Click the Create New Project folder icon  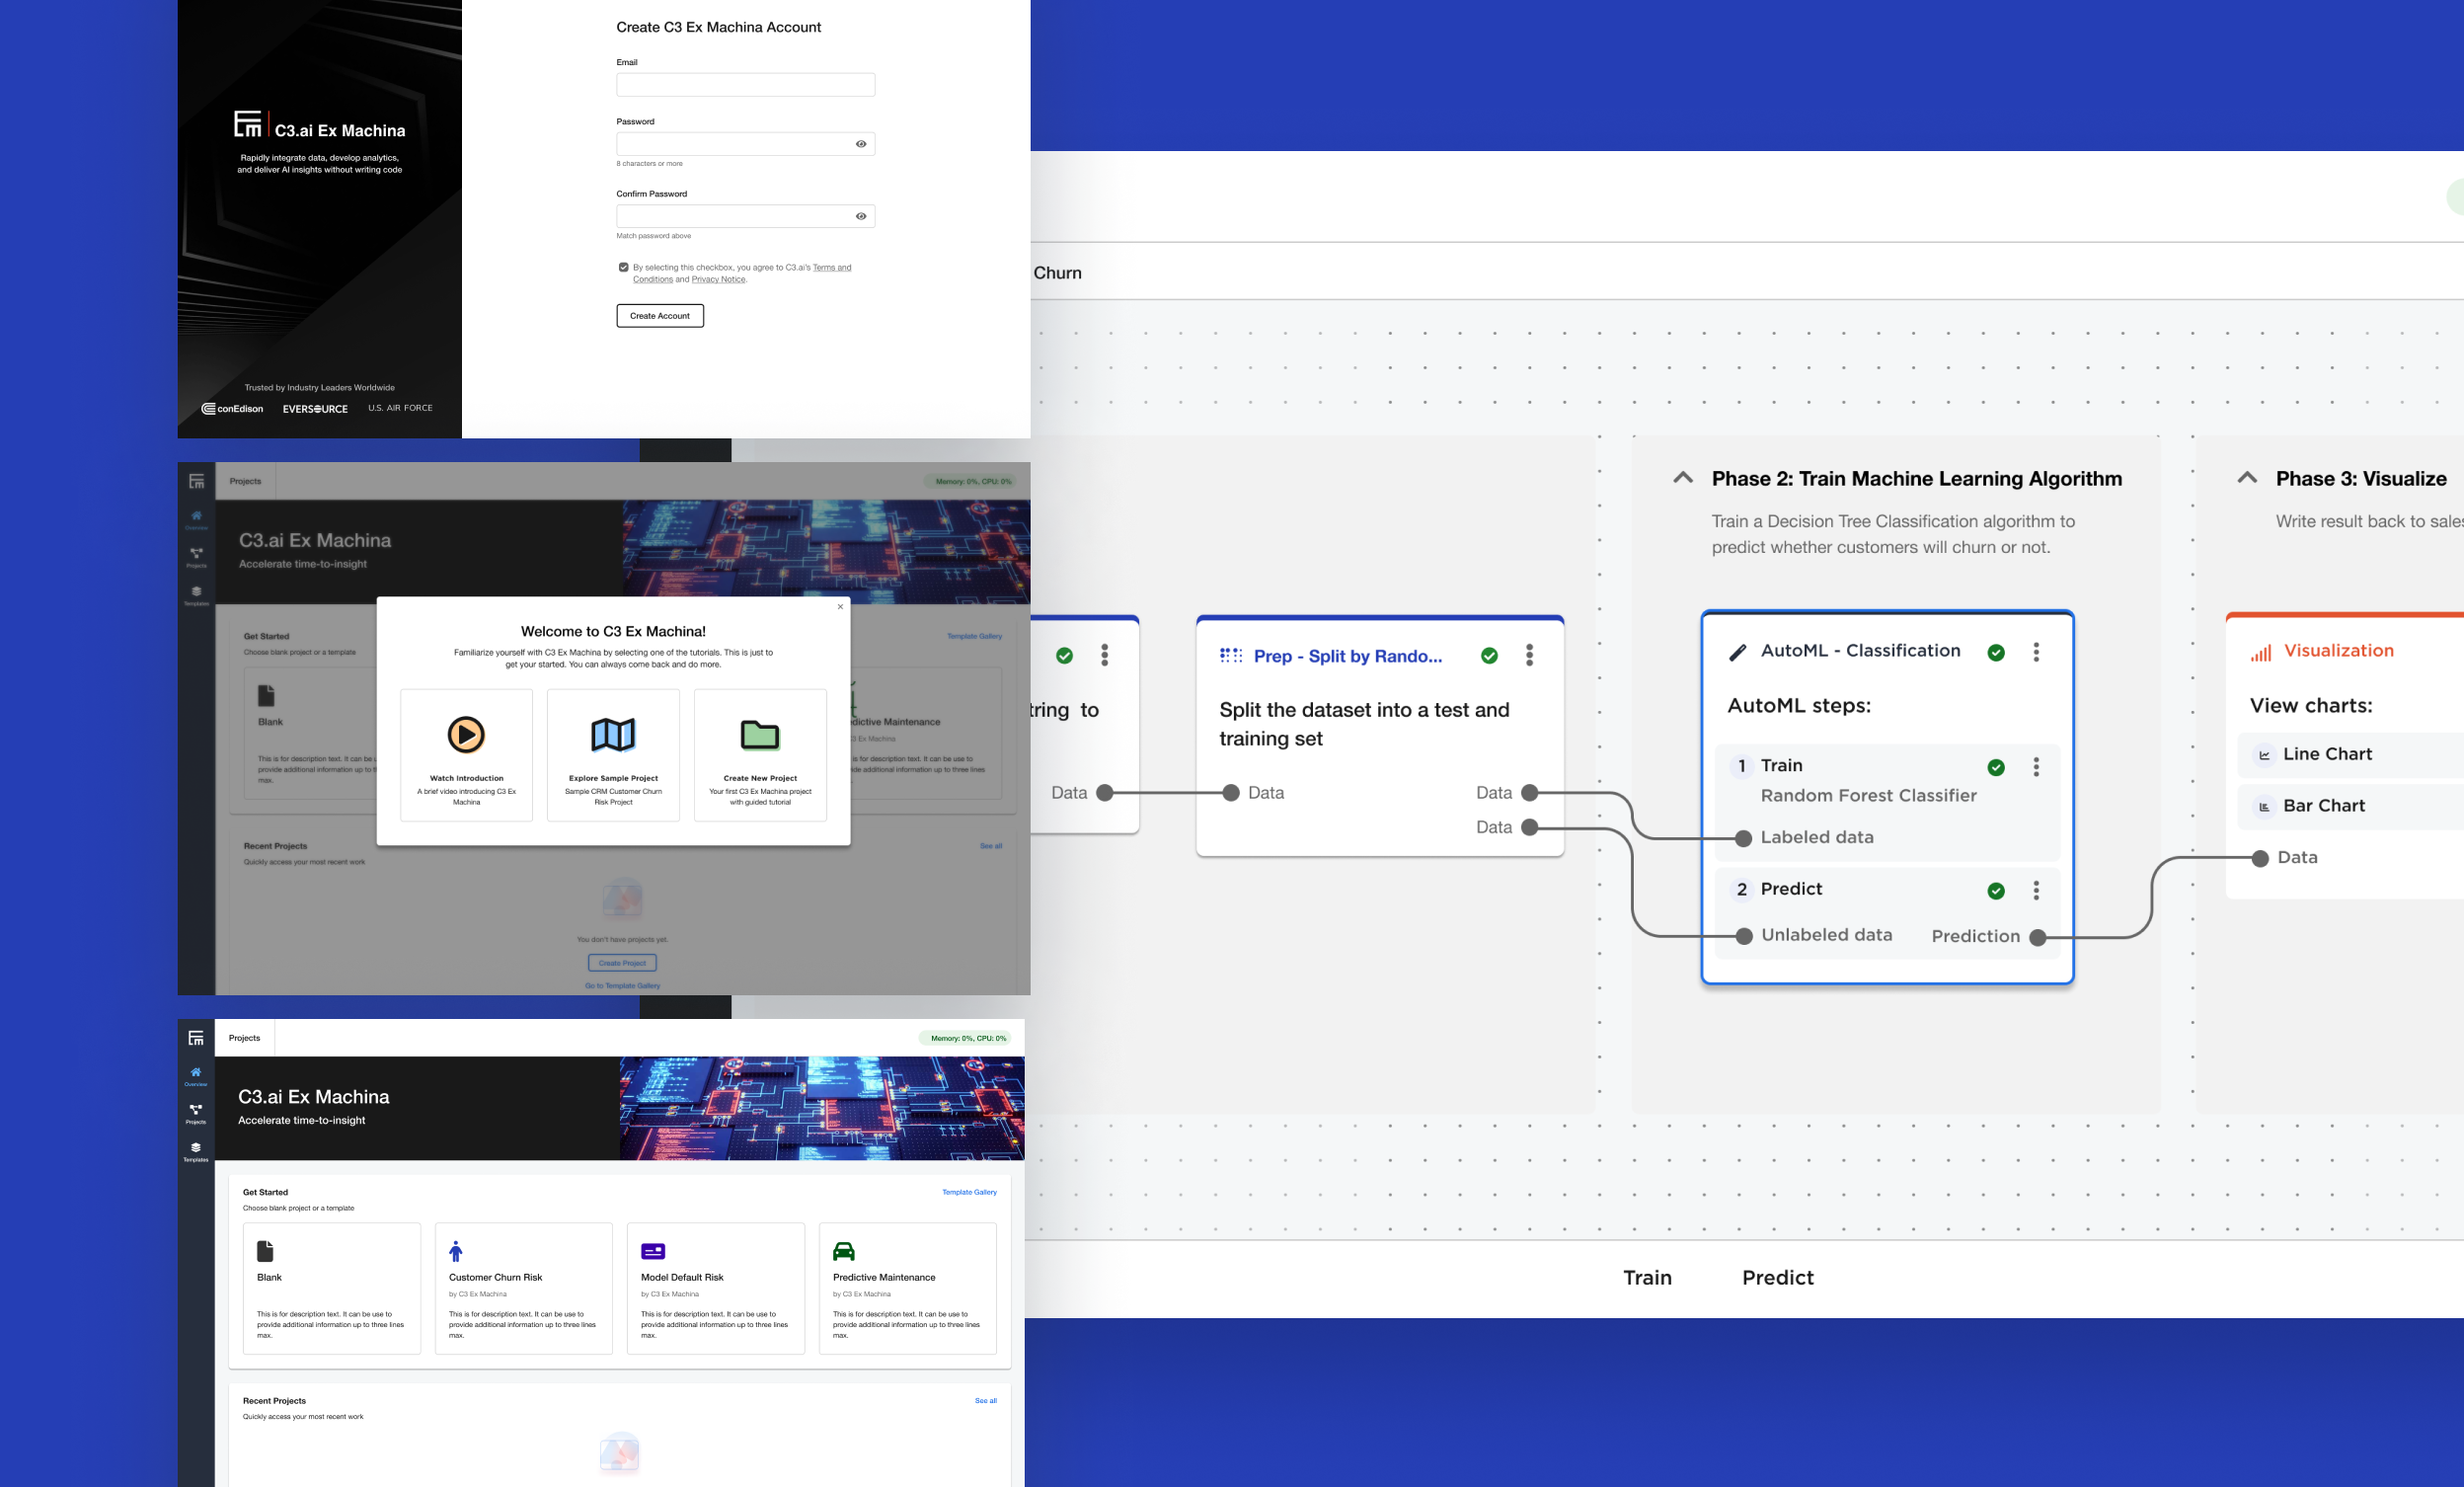pyautogui.click(x=760, y=735)
